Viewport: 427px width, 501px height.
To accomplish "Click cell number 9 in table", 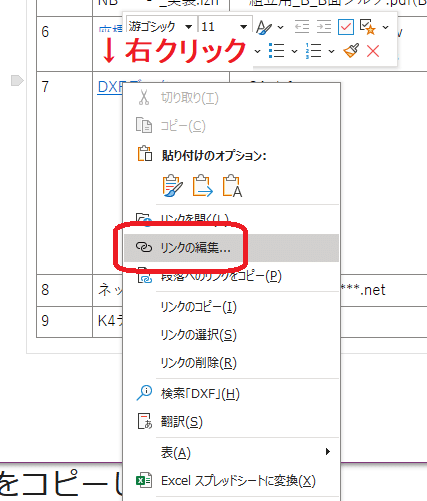I will coord(45,321).
